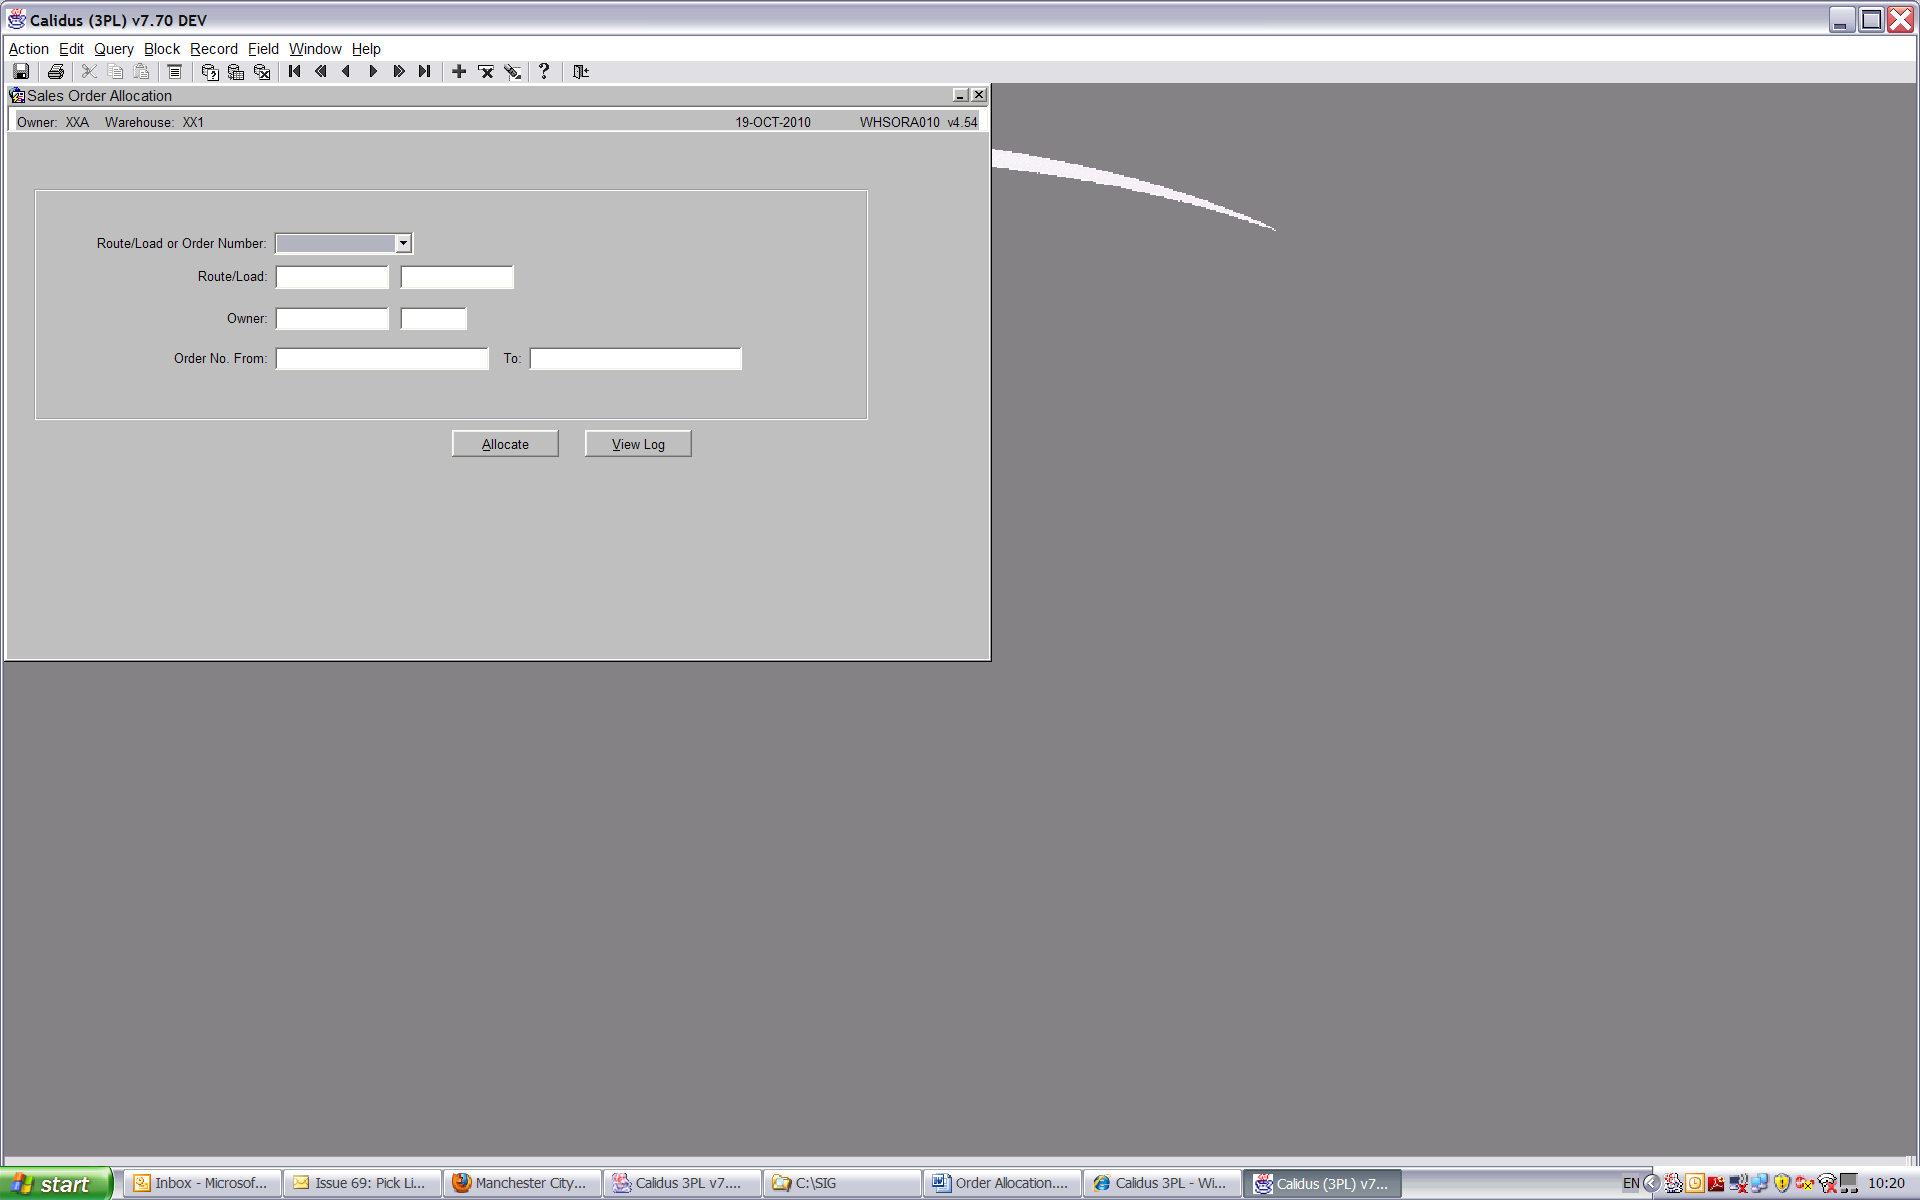
Task: Close the Sales Order Allocation window
Action: pyautogui.click(x=979, y=95)
